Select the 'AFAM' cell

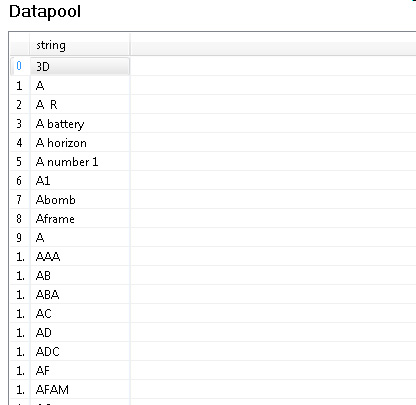pyautogui.click(x=80, y=390)
